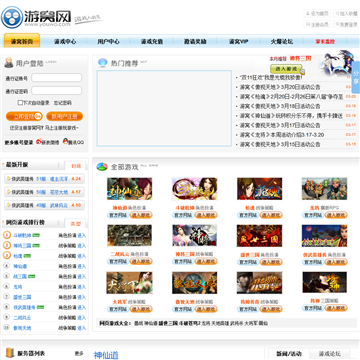The image size is (360, 360).
Task: Click the 忘记密码 link
Action: [x=63, y=103]
